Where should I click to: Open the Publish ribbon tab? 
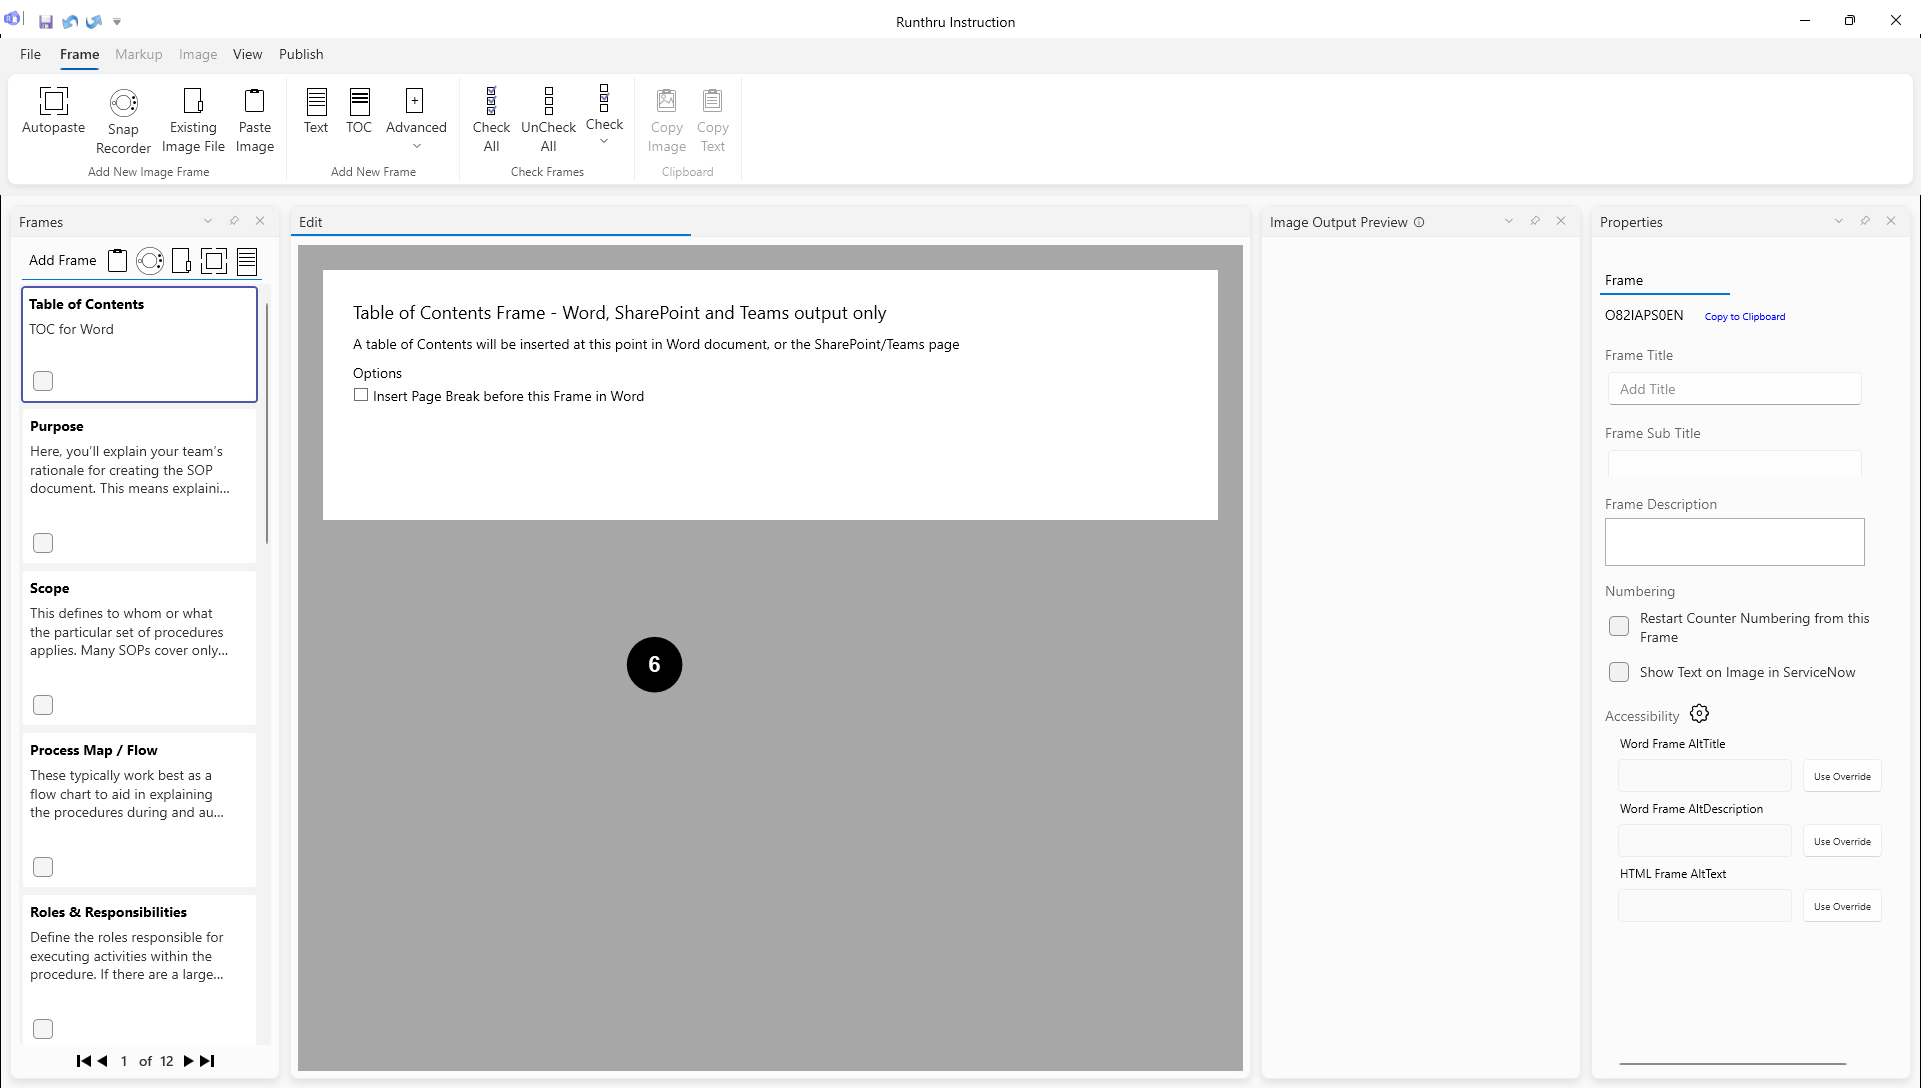point(301,54)
